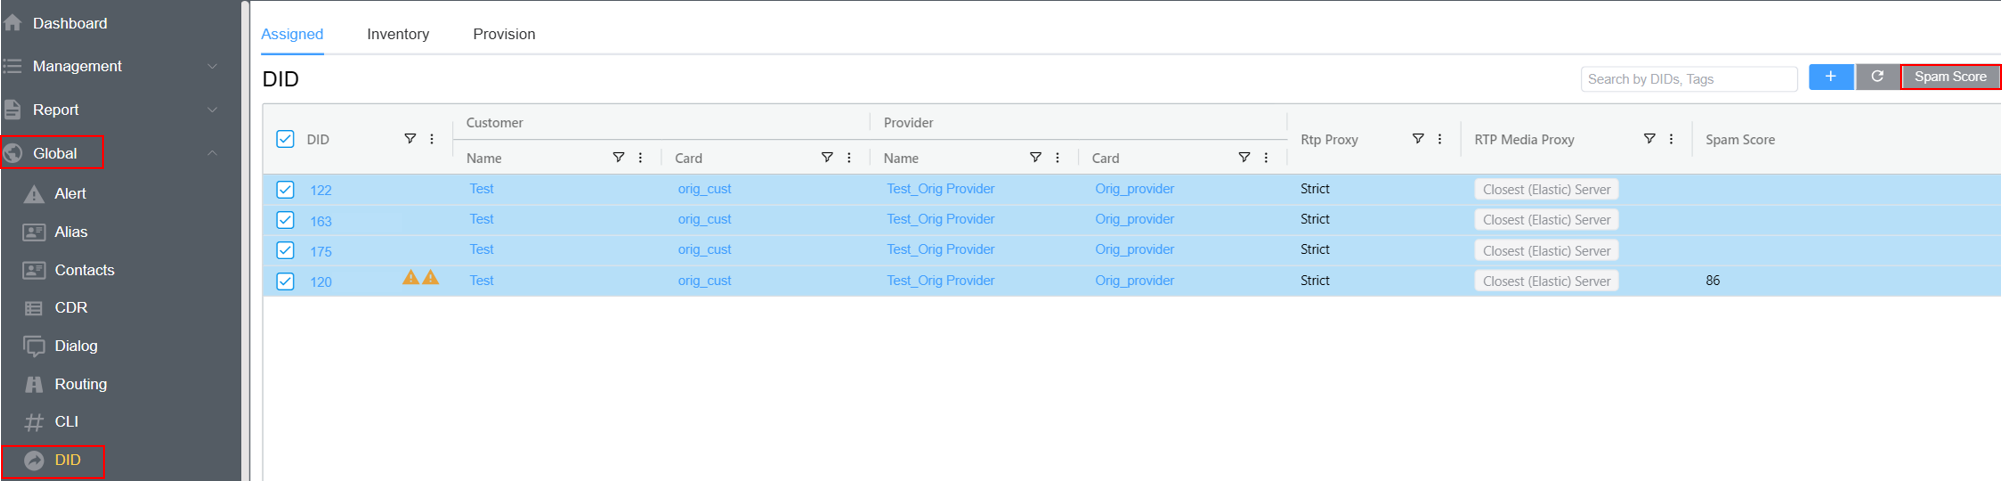Open the Dashboard home icon
Screen dimensions: 2002x481
[x=13, y=23]
